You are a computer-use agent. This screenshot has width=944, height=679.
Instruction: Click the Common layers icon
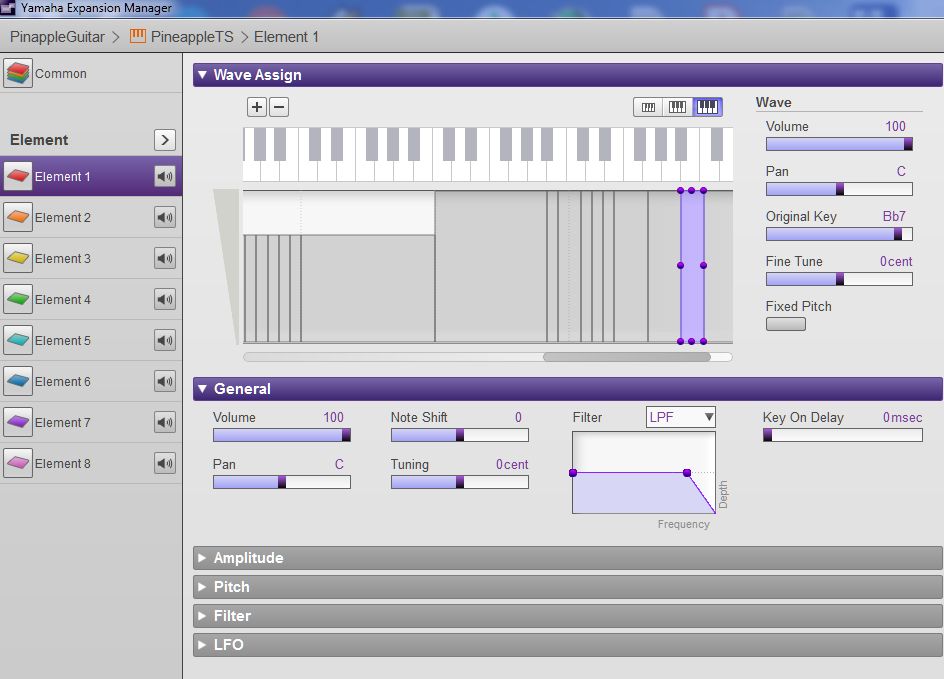click(18, 73)
